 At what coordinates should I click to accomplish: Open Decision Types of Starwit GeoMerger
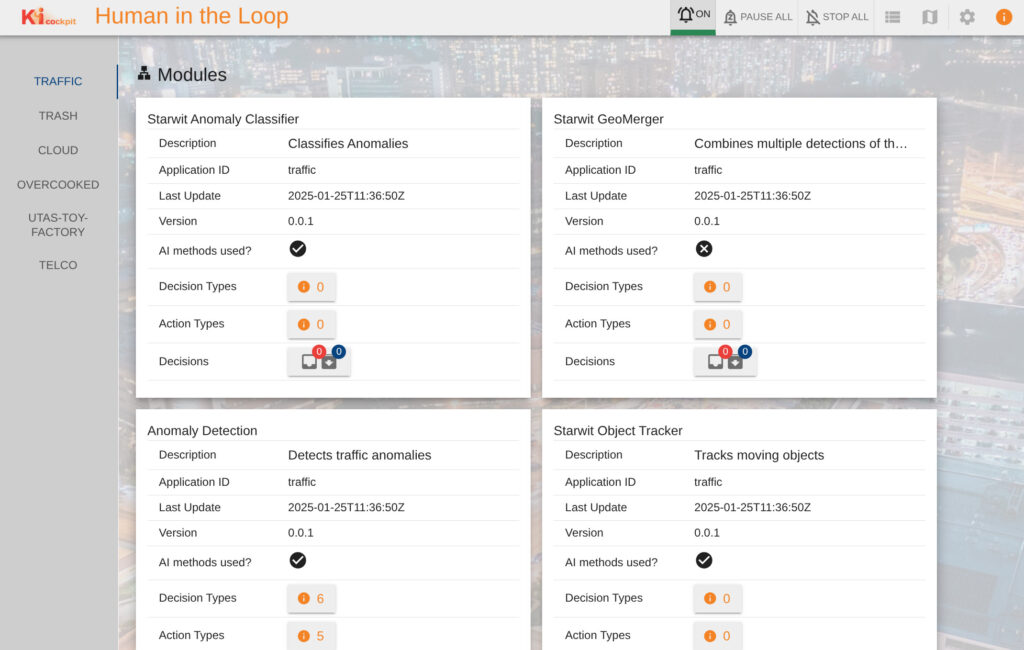[x=718, y=287]
